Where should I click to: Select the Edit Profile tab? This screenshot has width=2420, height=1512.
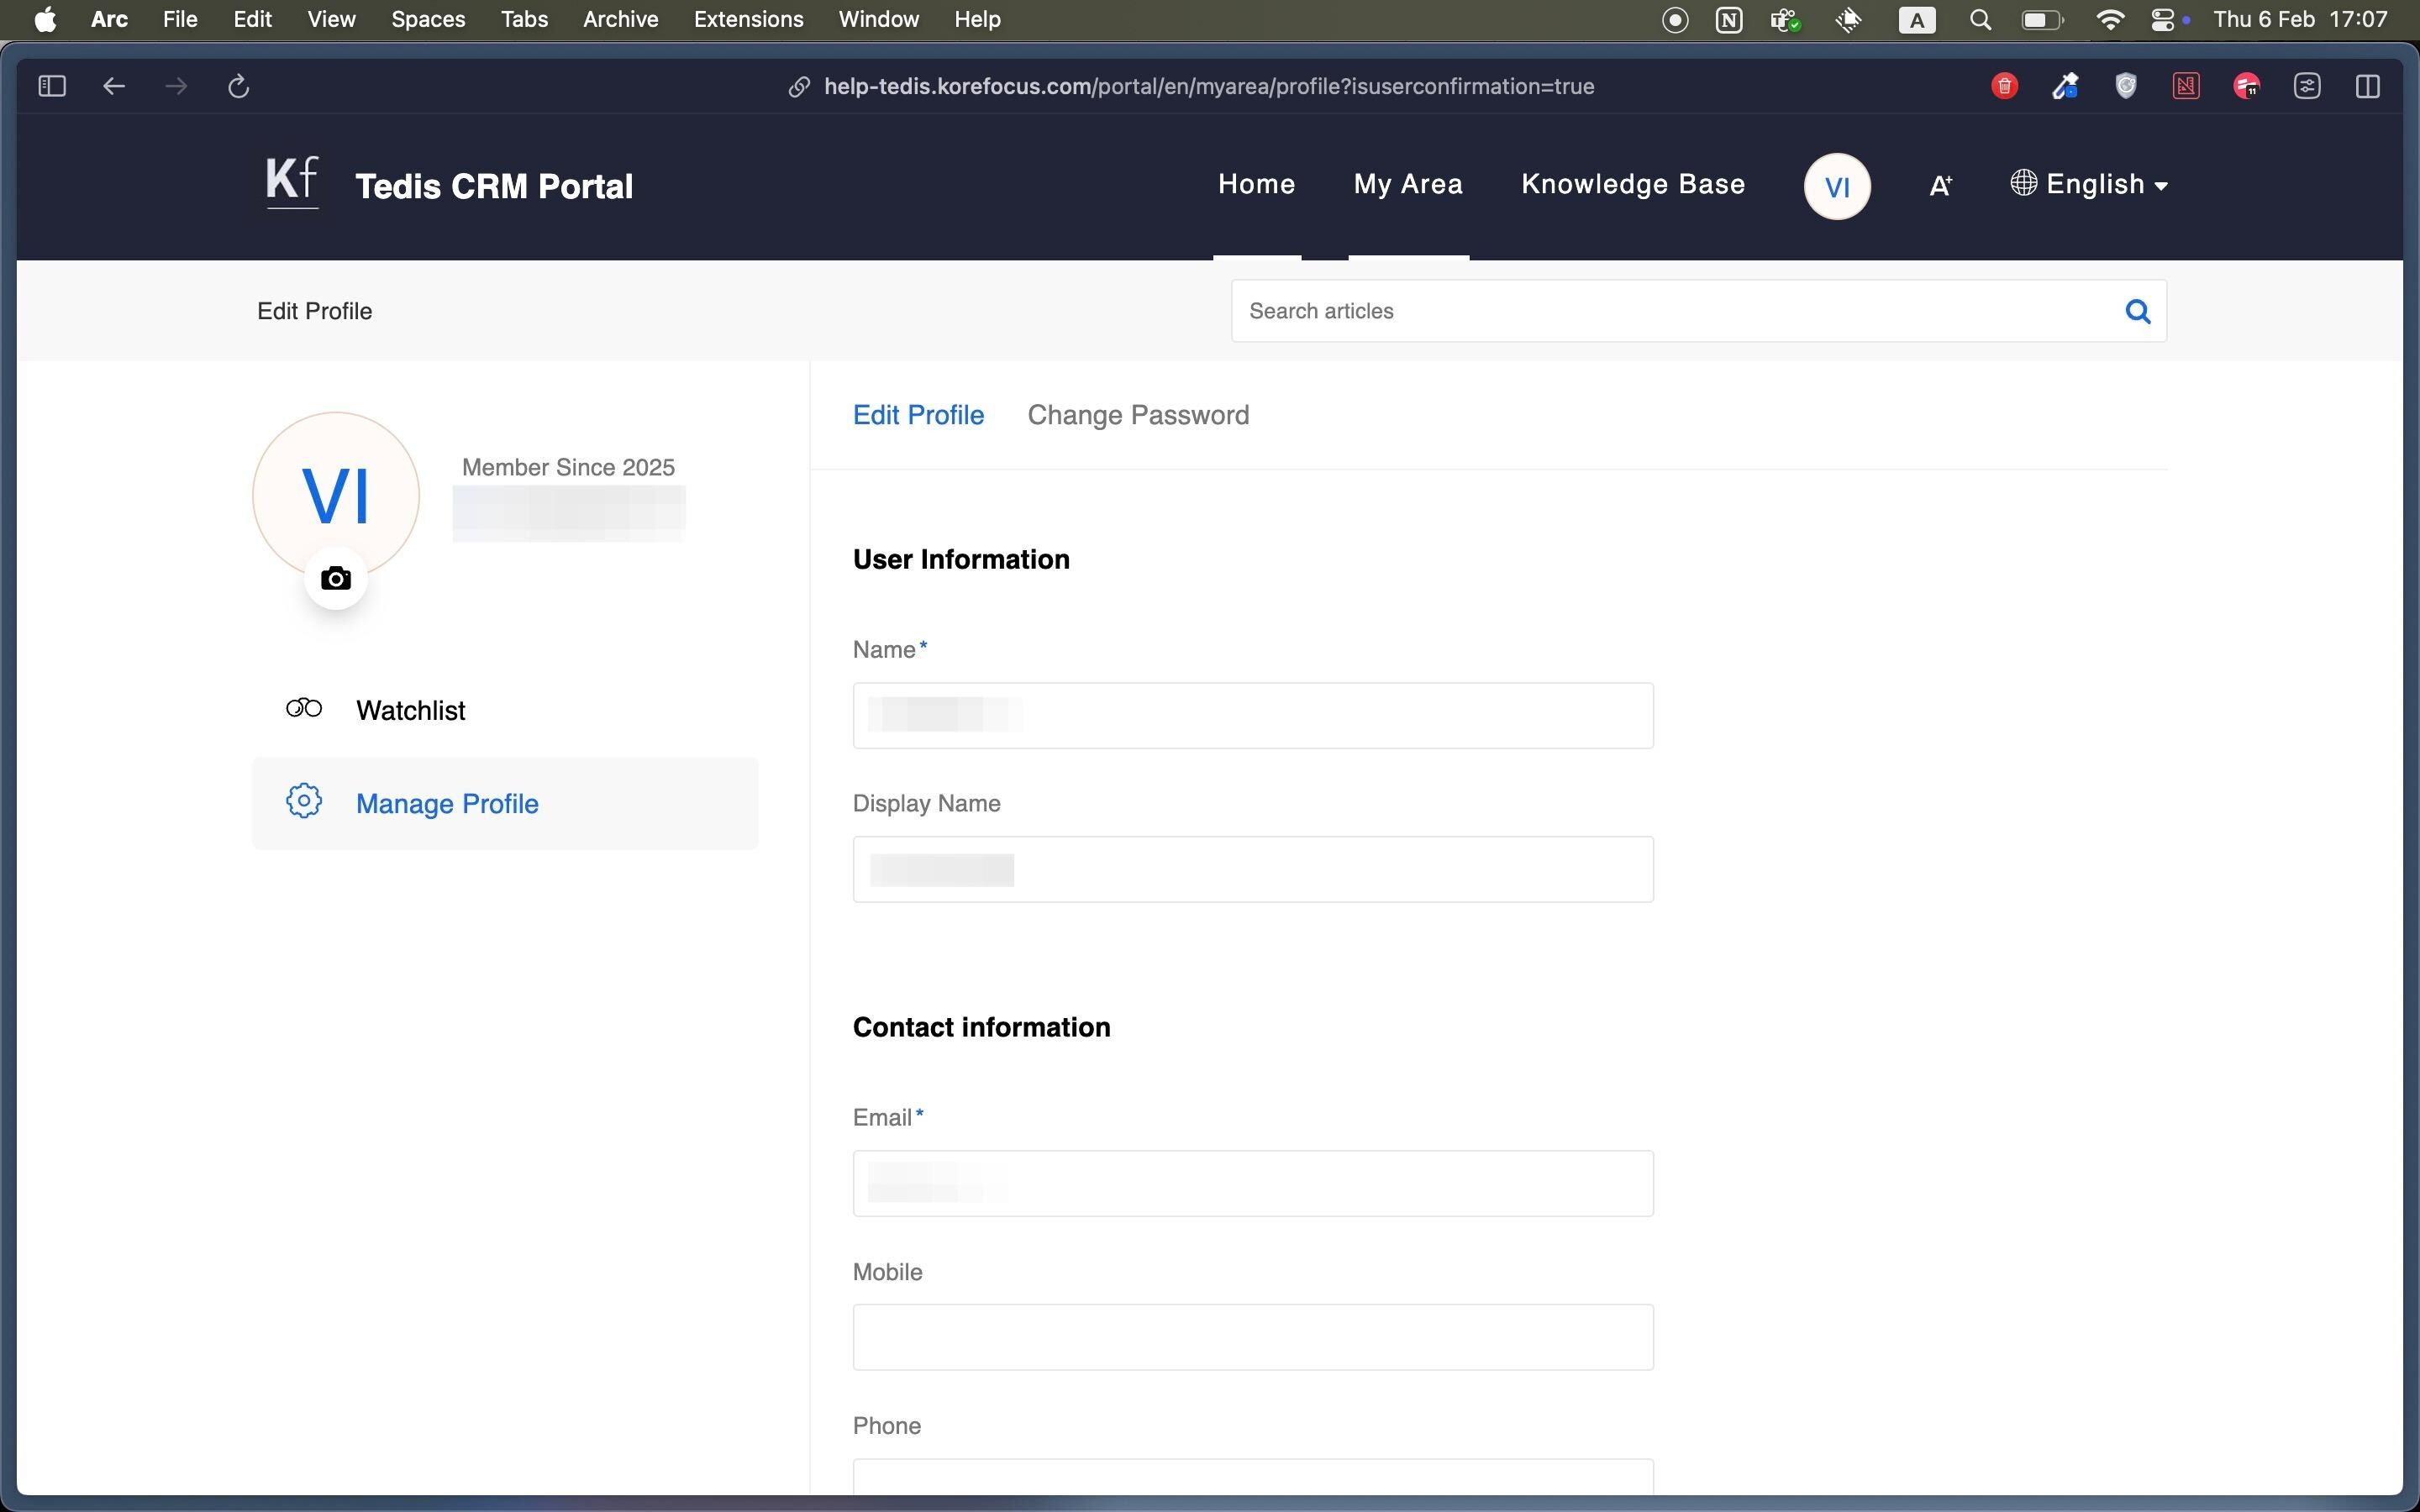click(918, 415)
